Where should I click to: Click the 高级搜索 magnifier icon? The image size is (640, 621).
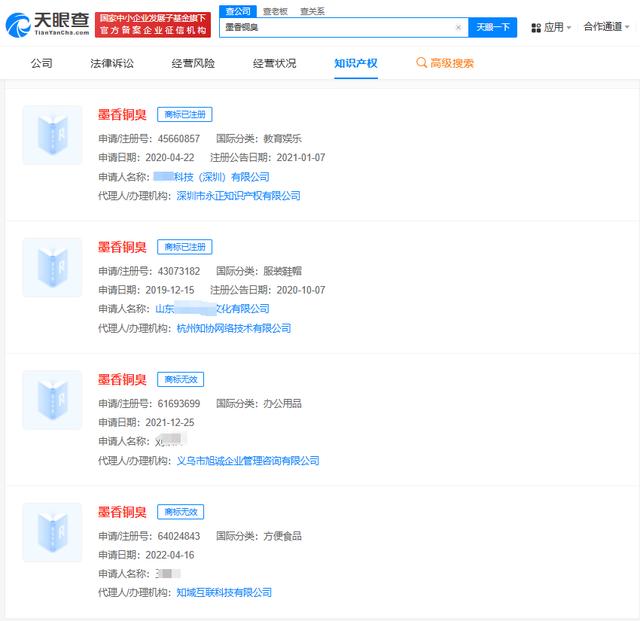pos(421,63)
